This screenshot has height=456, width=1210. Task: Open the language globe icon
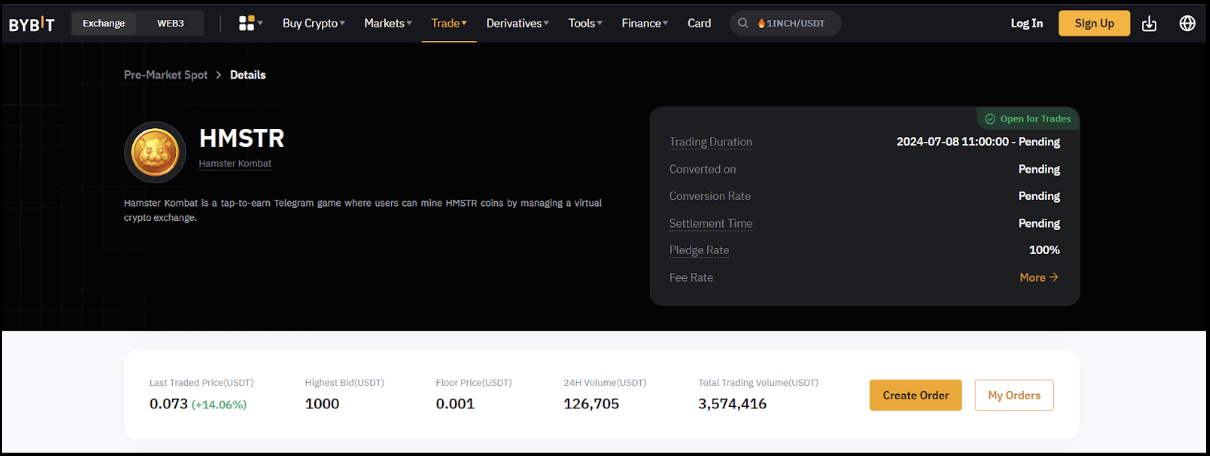point(1187,23)
